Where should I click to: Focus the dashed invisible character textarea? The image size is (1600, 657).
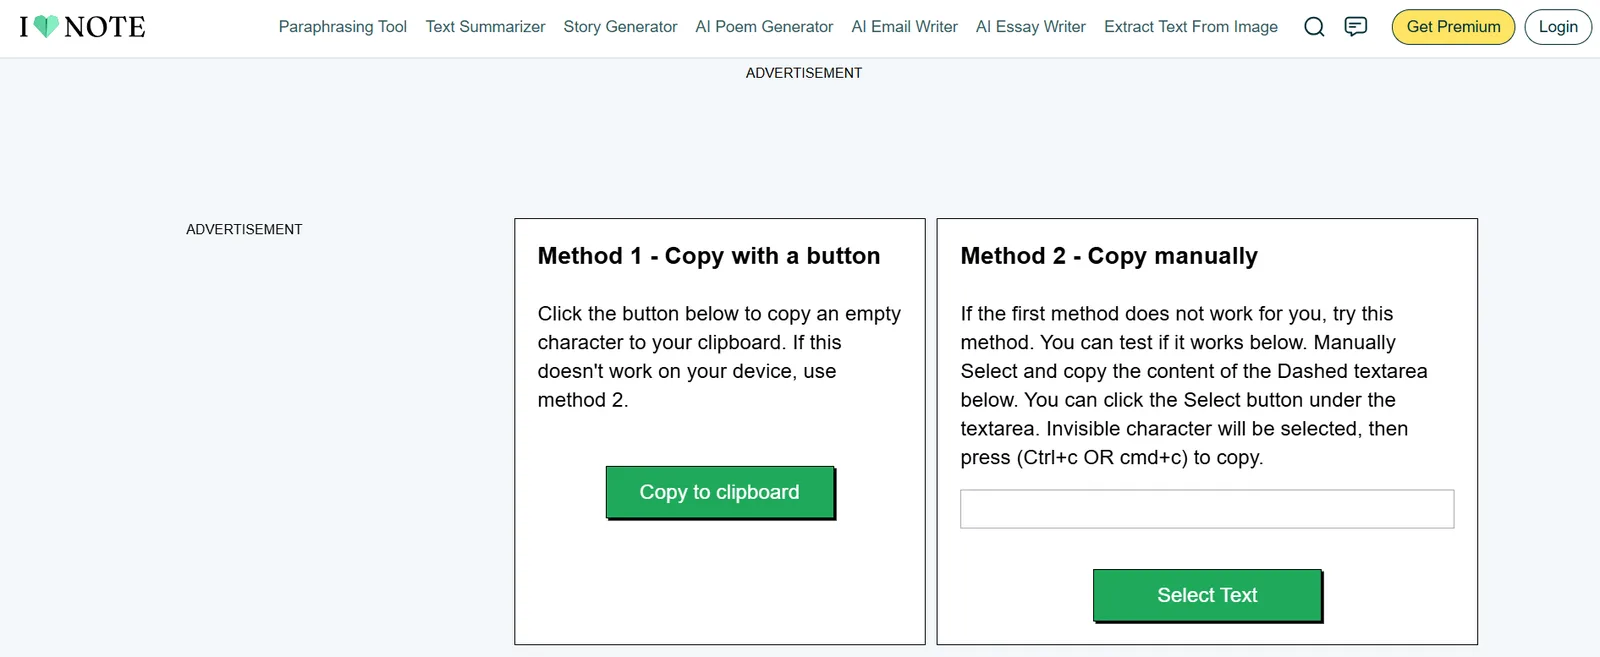[x=1207, y=509]
